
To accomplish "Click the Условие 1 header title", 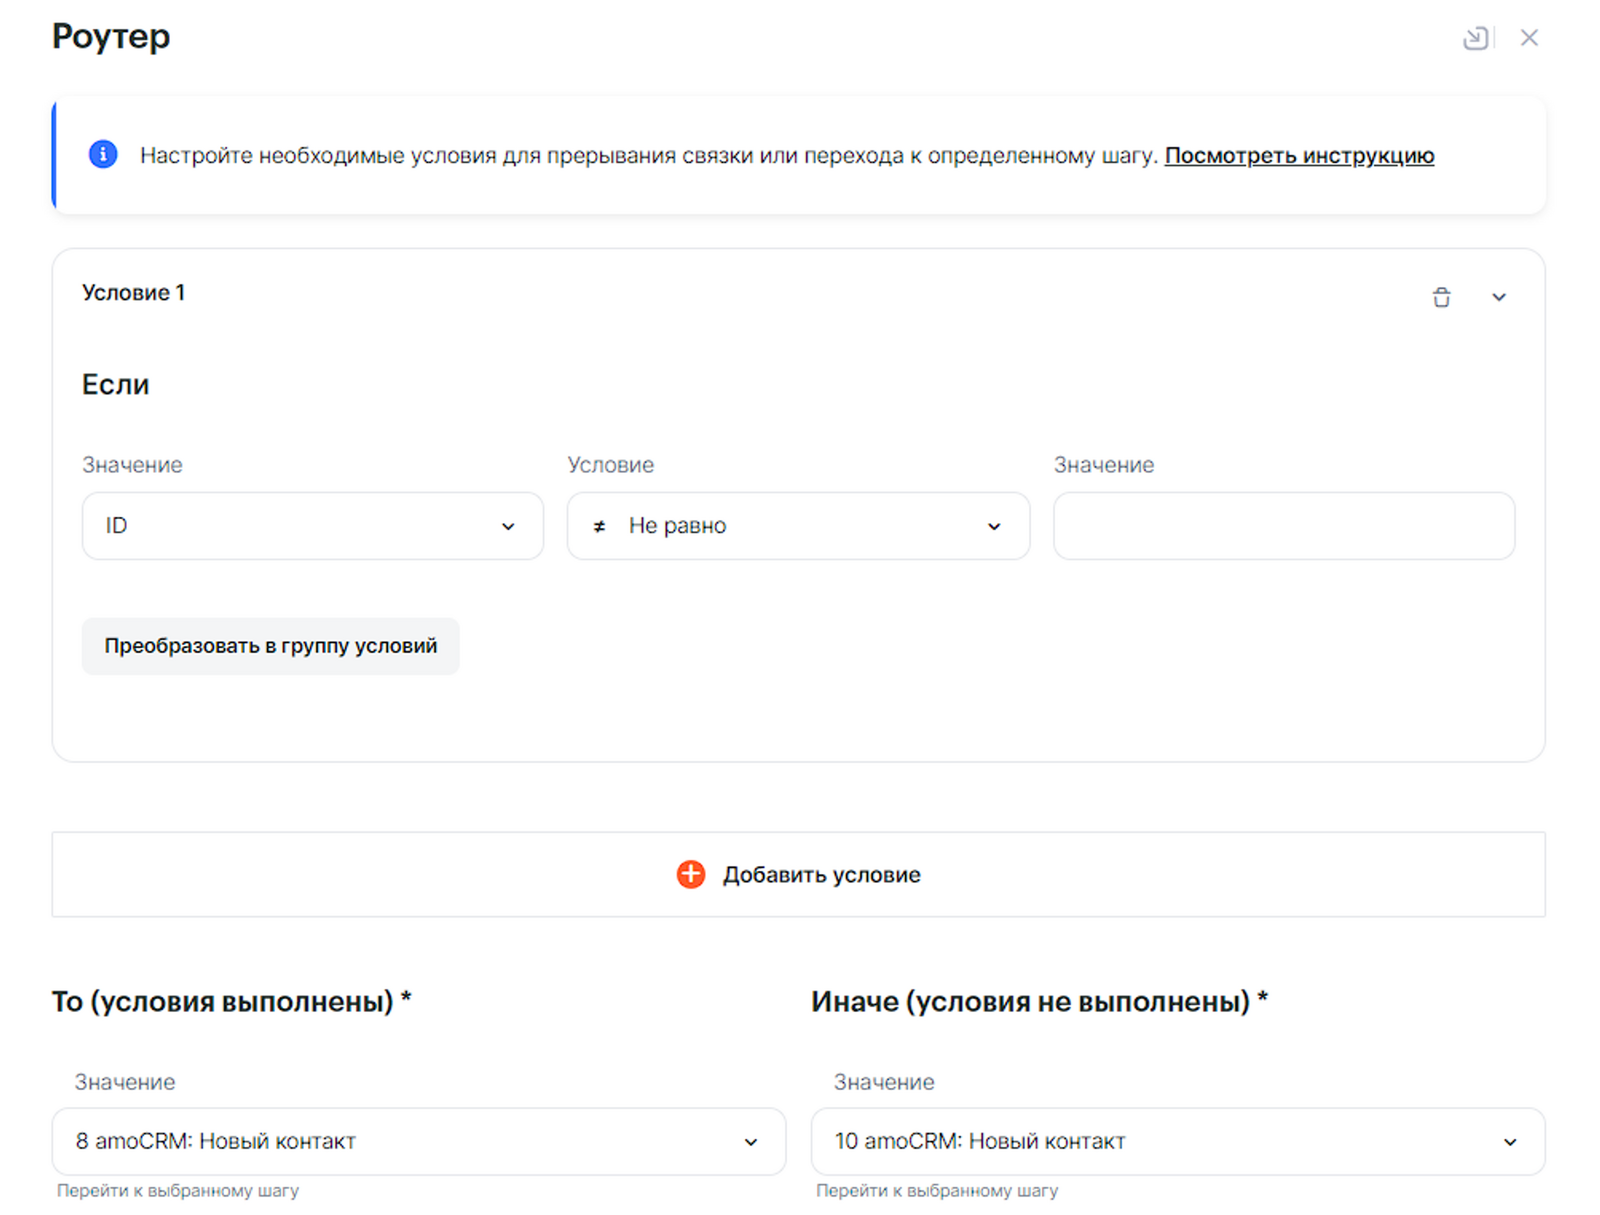I will click(133, 293).
